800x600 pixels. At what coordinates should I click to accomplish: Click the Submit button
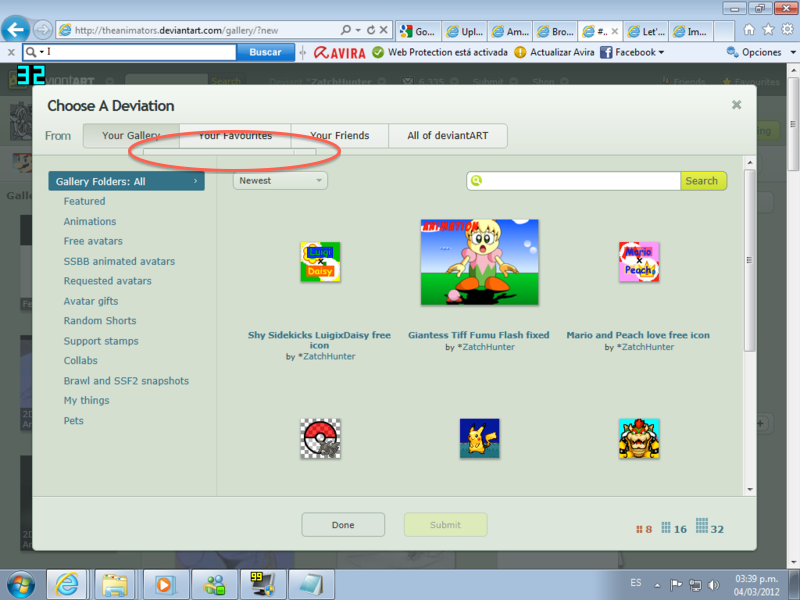pyautogui.click(x=445, y=524)
